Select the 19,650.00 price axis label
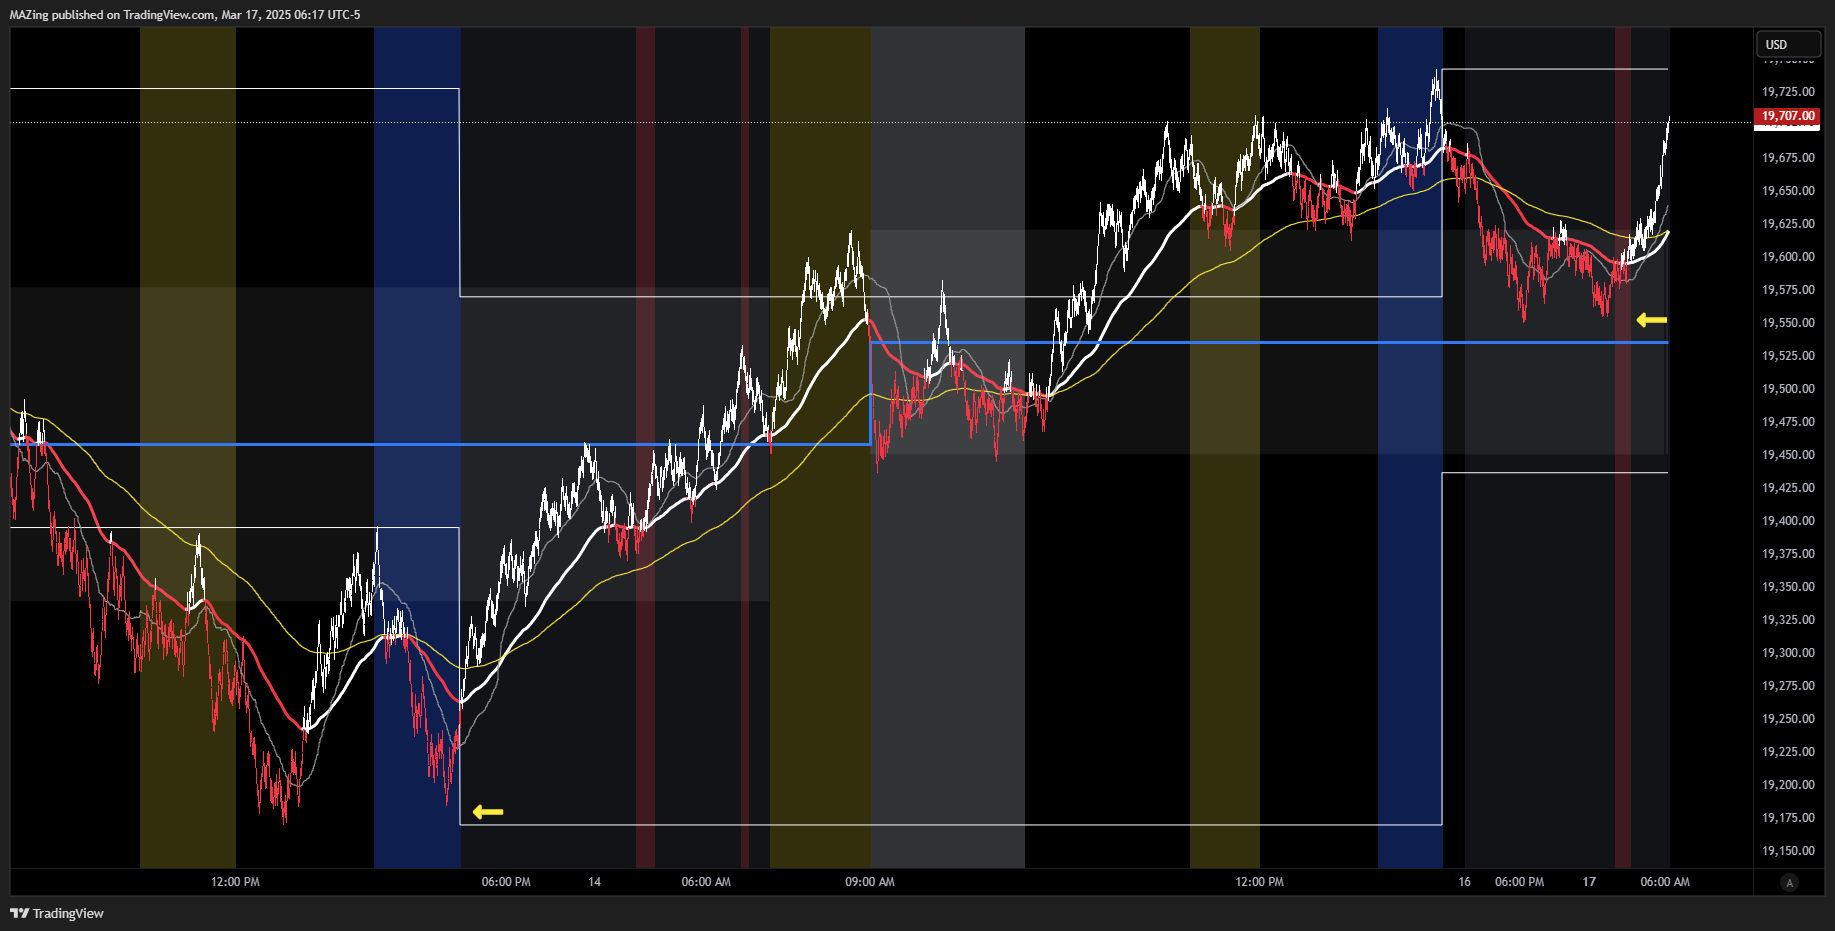The width and height of the screenshot is (1835, 931). (1788, 191)
